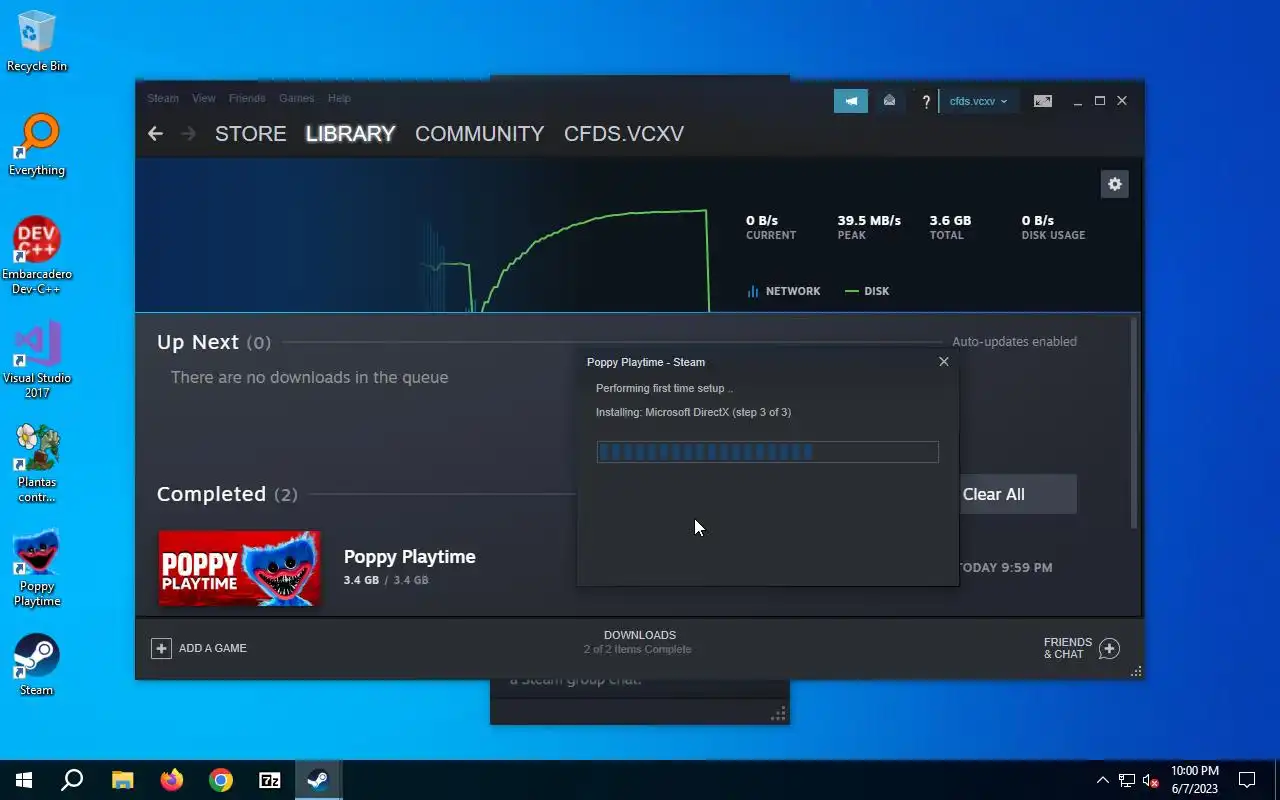Viewport: 1280px width, 800px height.
Task: Click the Steam back arrow
Action: (155, 133)
